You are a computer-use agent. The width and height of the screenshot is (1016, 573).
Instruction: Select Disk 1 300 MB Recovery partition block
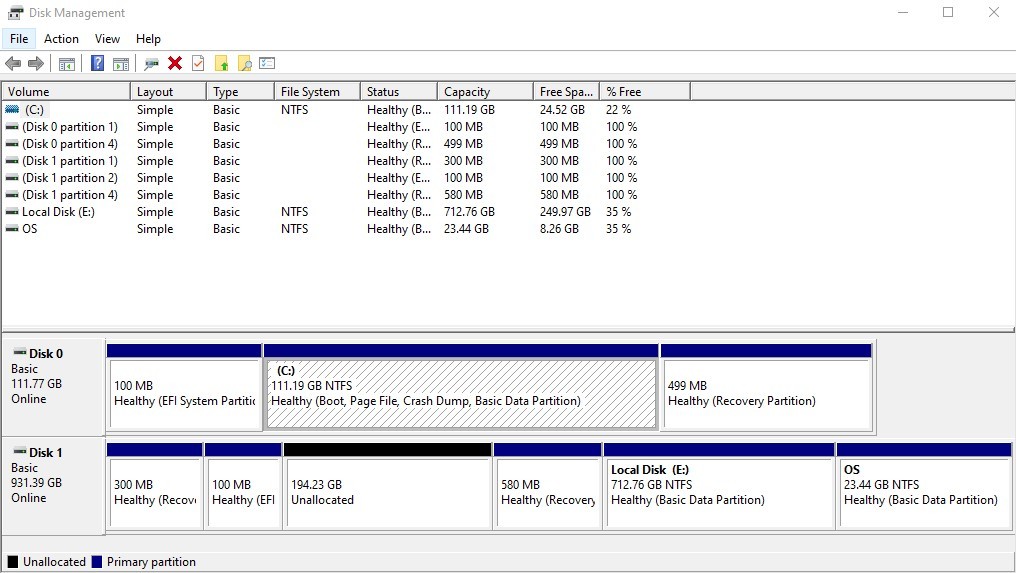154,486
